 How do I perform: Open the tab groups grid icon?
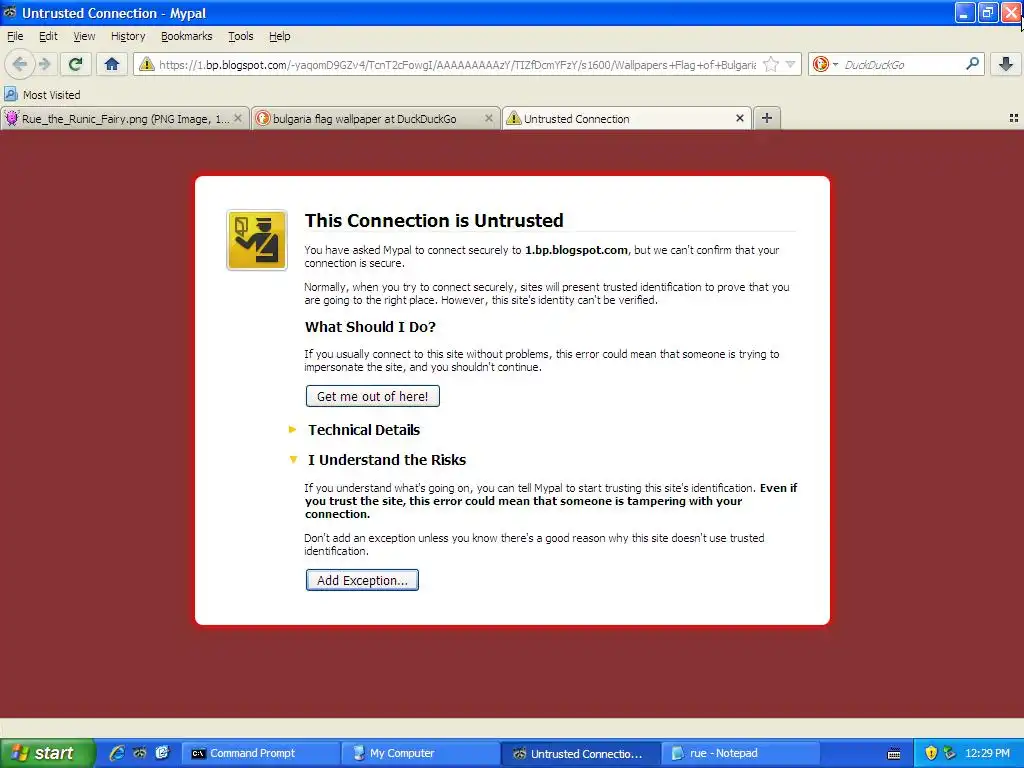(1014, 118)
